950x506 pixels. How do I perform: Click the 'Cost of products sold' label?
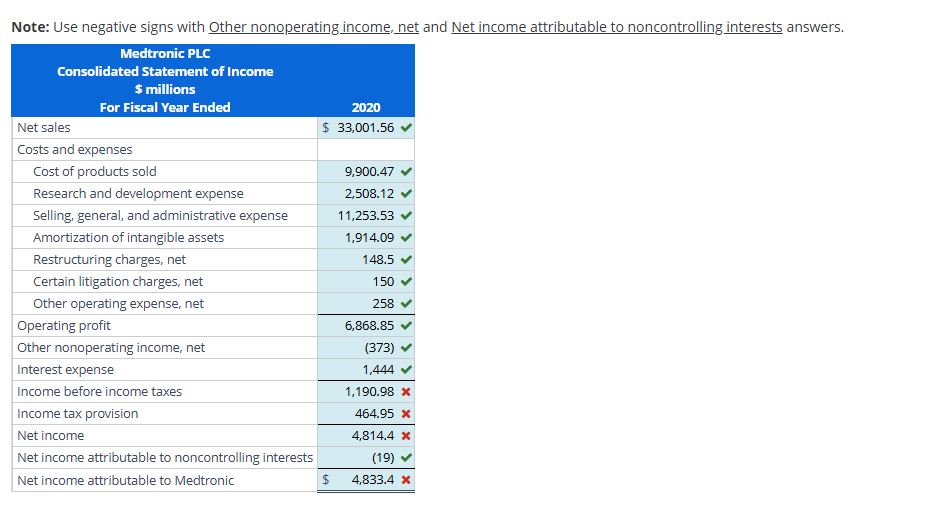(x=95, y=171)
